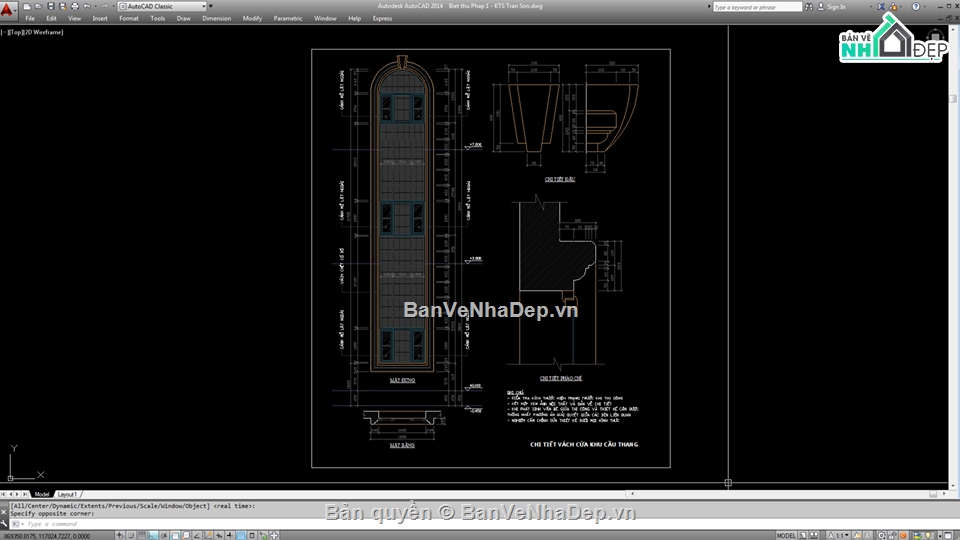This screenshot has height=540, width=960.
Task: Toggle the MODEL space button in status bar
Action: 787,535
